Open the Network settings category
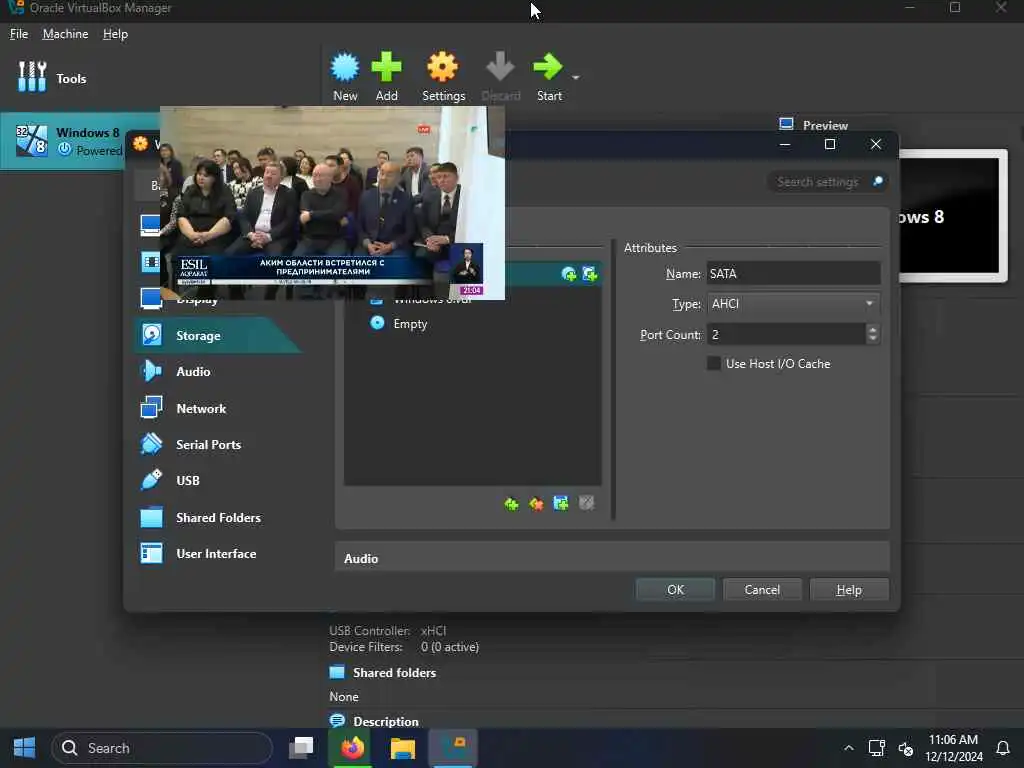Image resolution: width=1024 pixels, height=768 pixels. tap(201, 409)
